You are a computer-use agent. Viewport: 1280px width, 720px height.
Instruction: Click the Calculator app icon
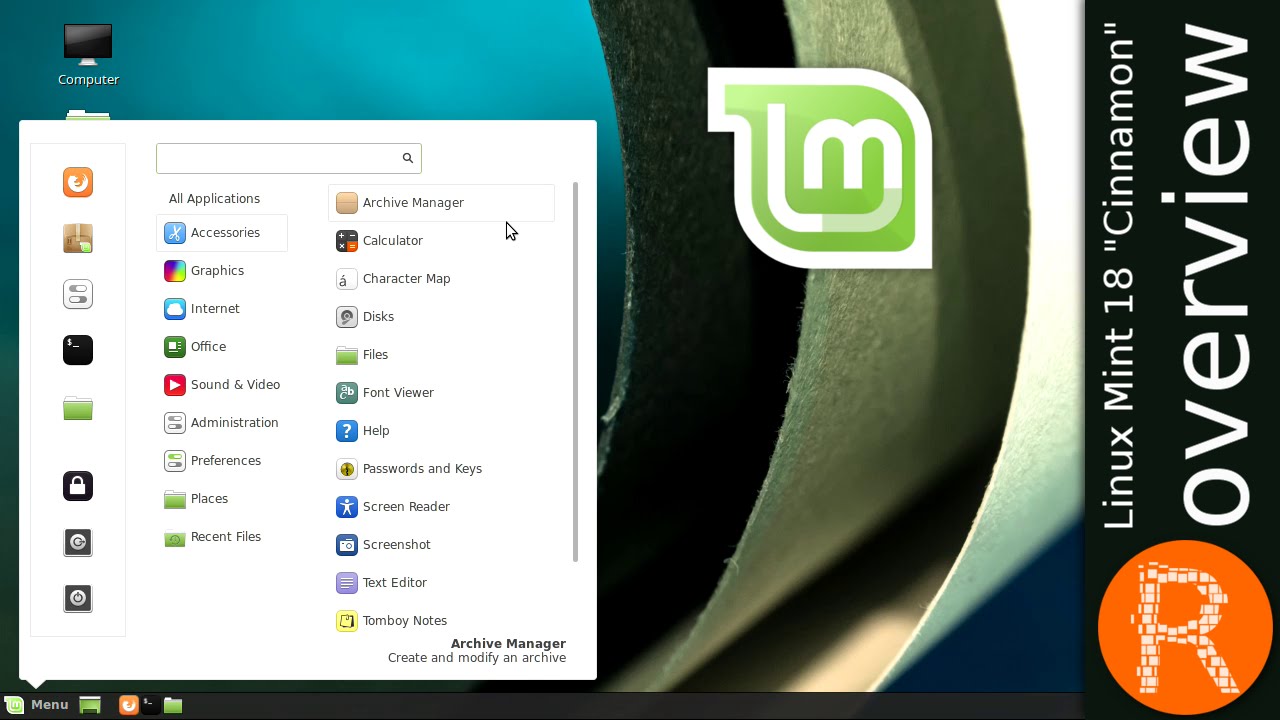347,241
